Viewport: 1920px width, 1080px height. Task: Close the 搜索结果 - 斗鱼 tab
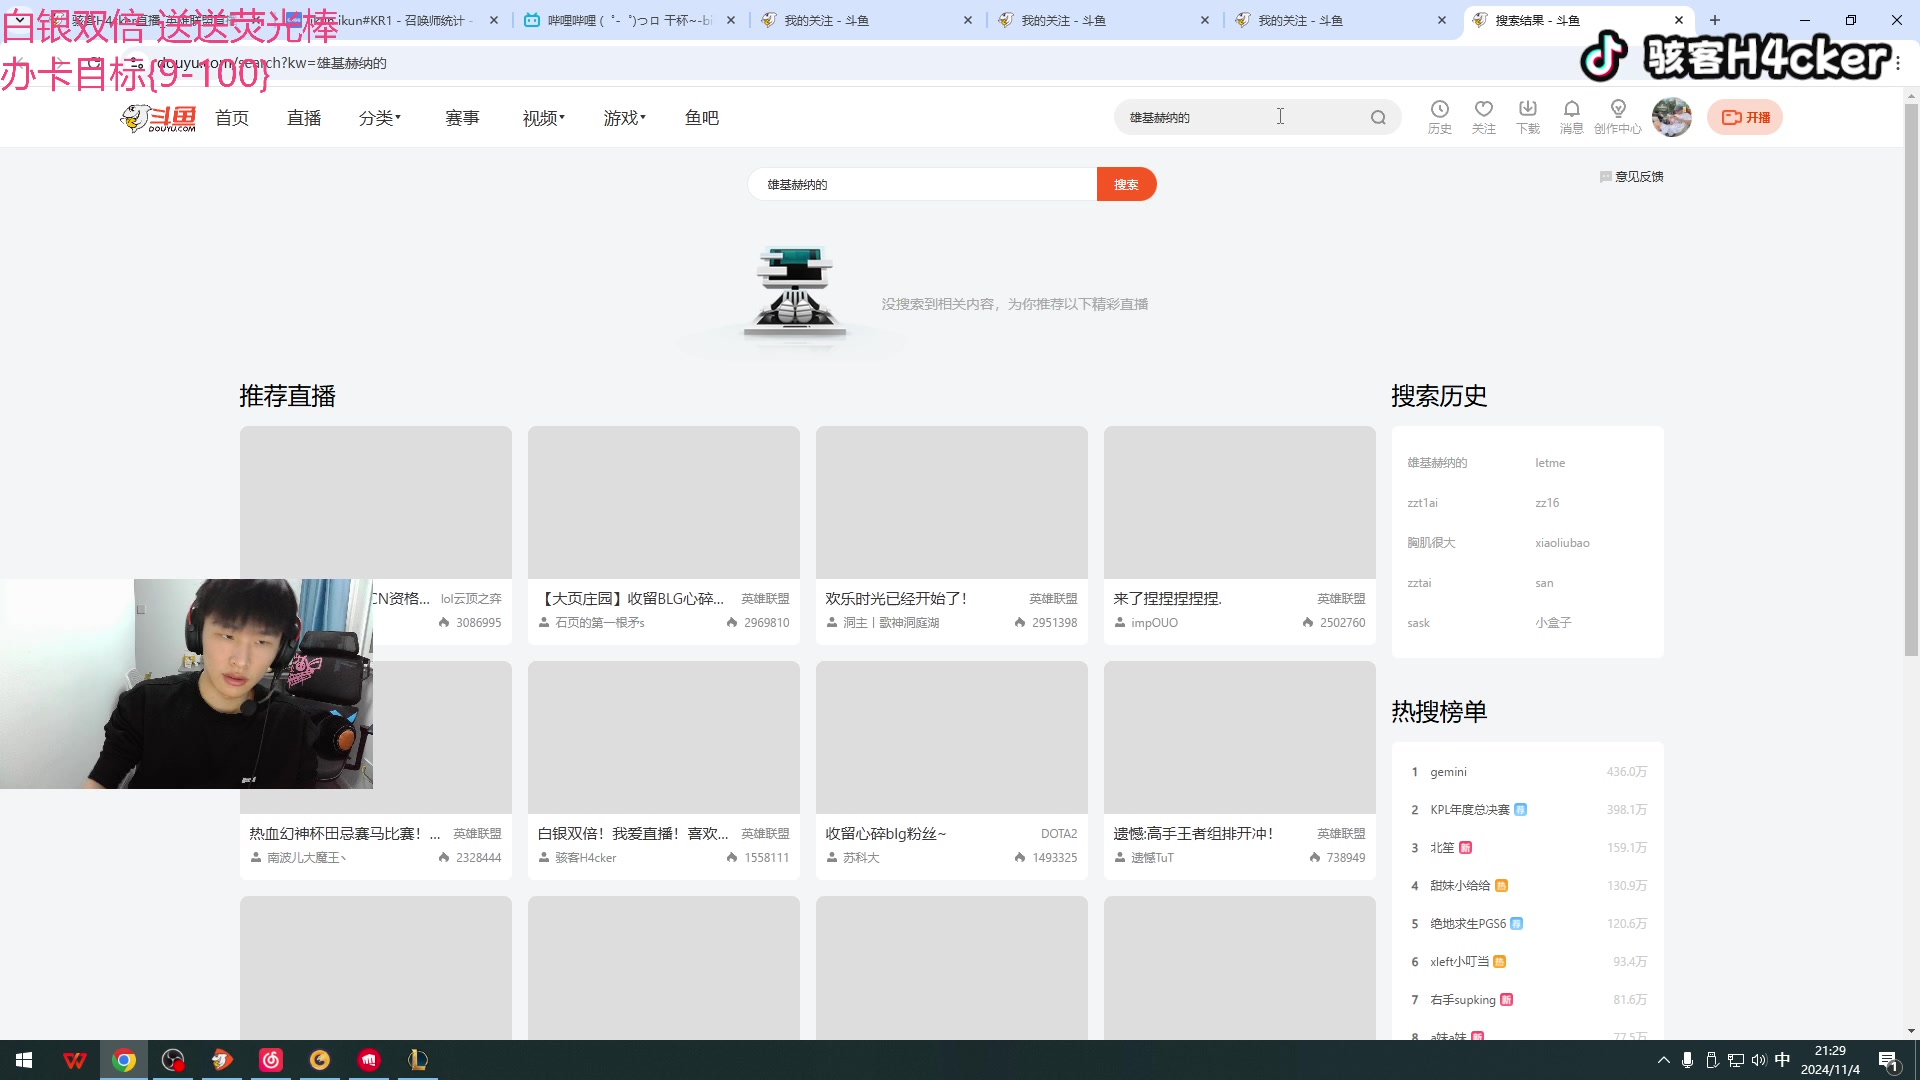(1679, 20)
